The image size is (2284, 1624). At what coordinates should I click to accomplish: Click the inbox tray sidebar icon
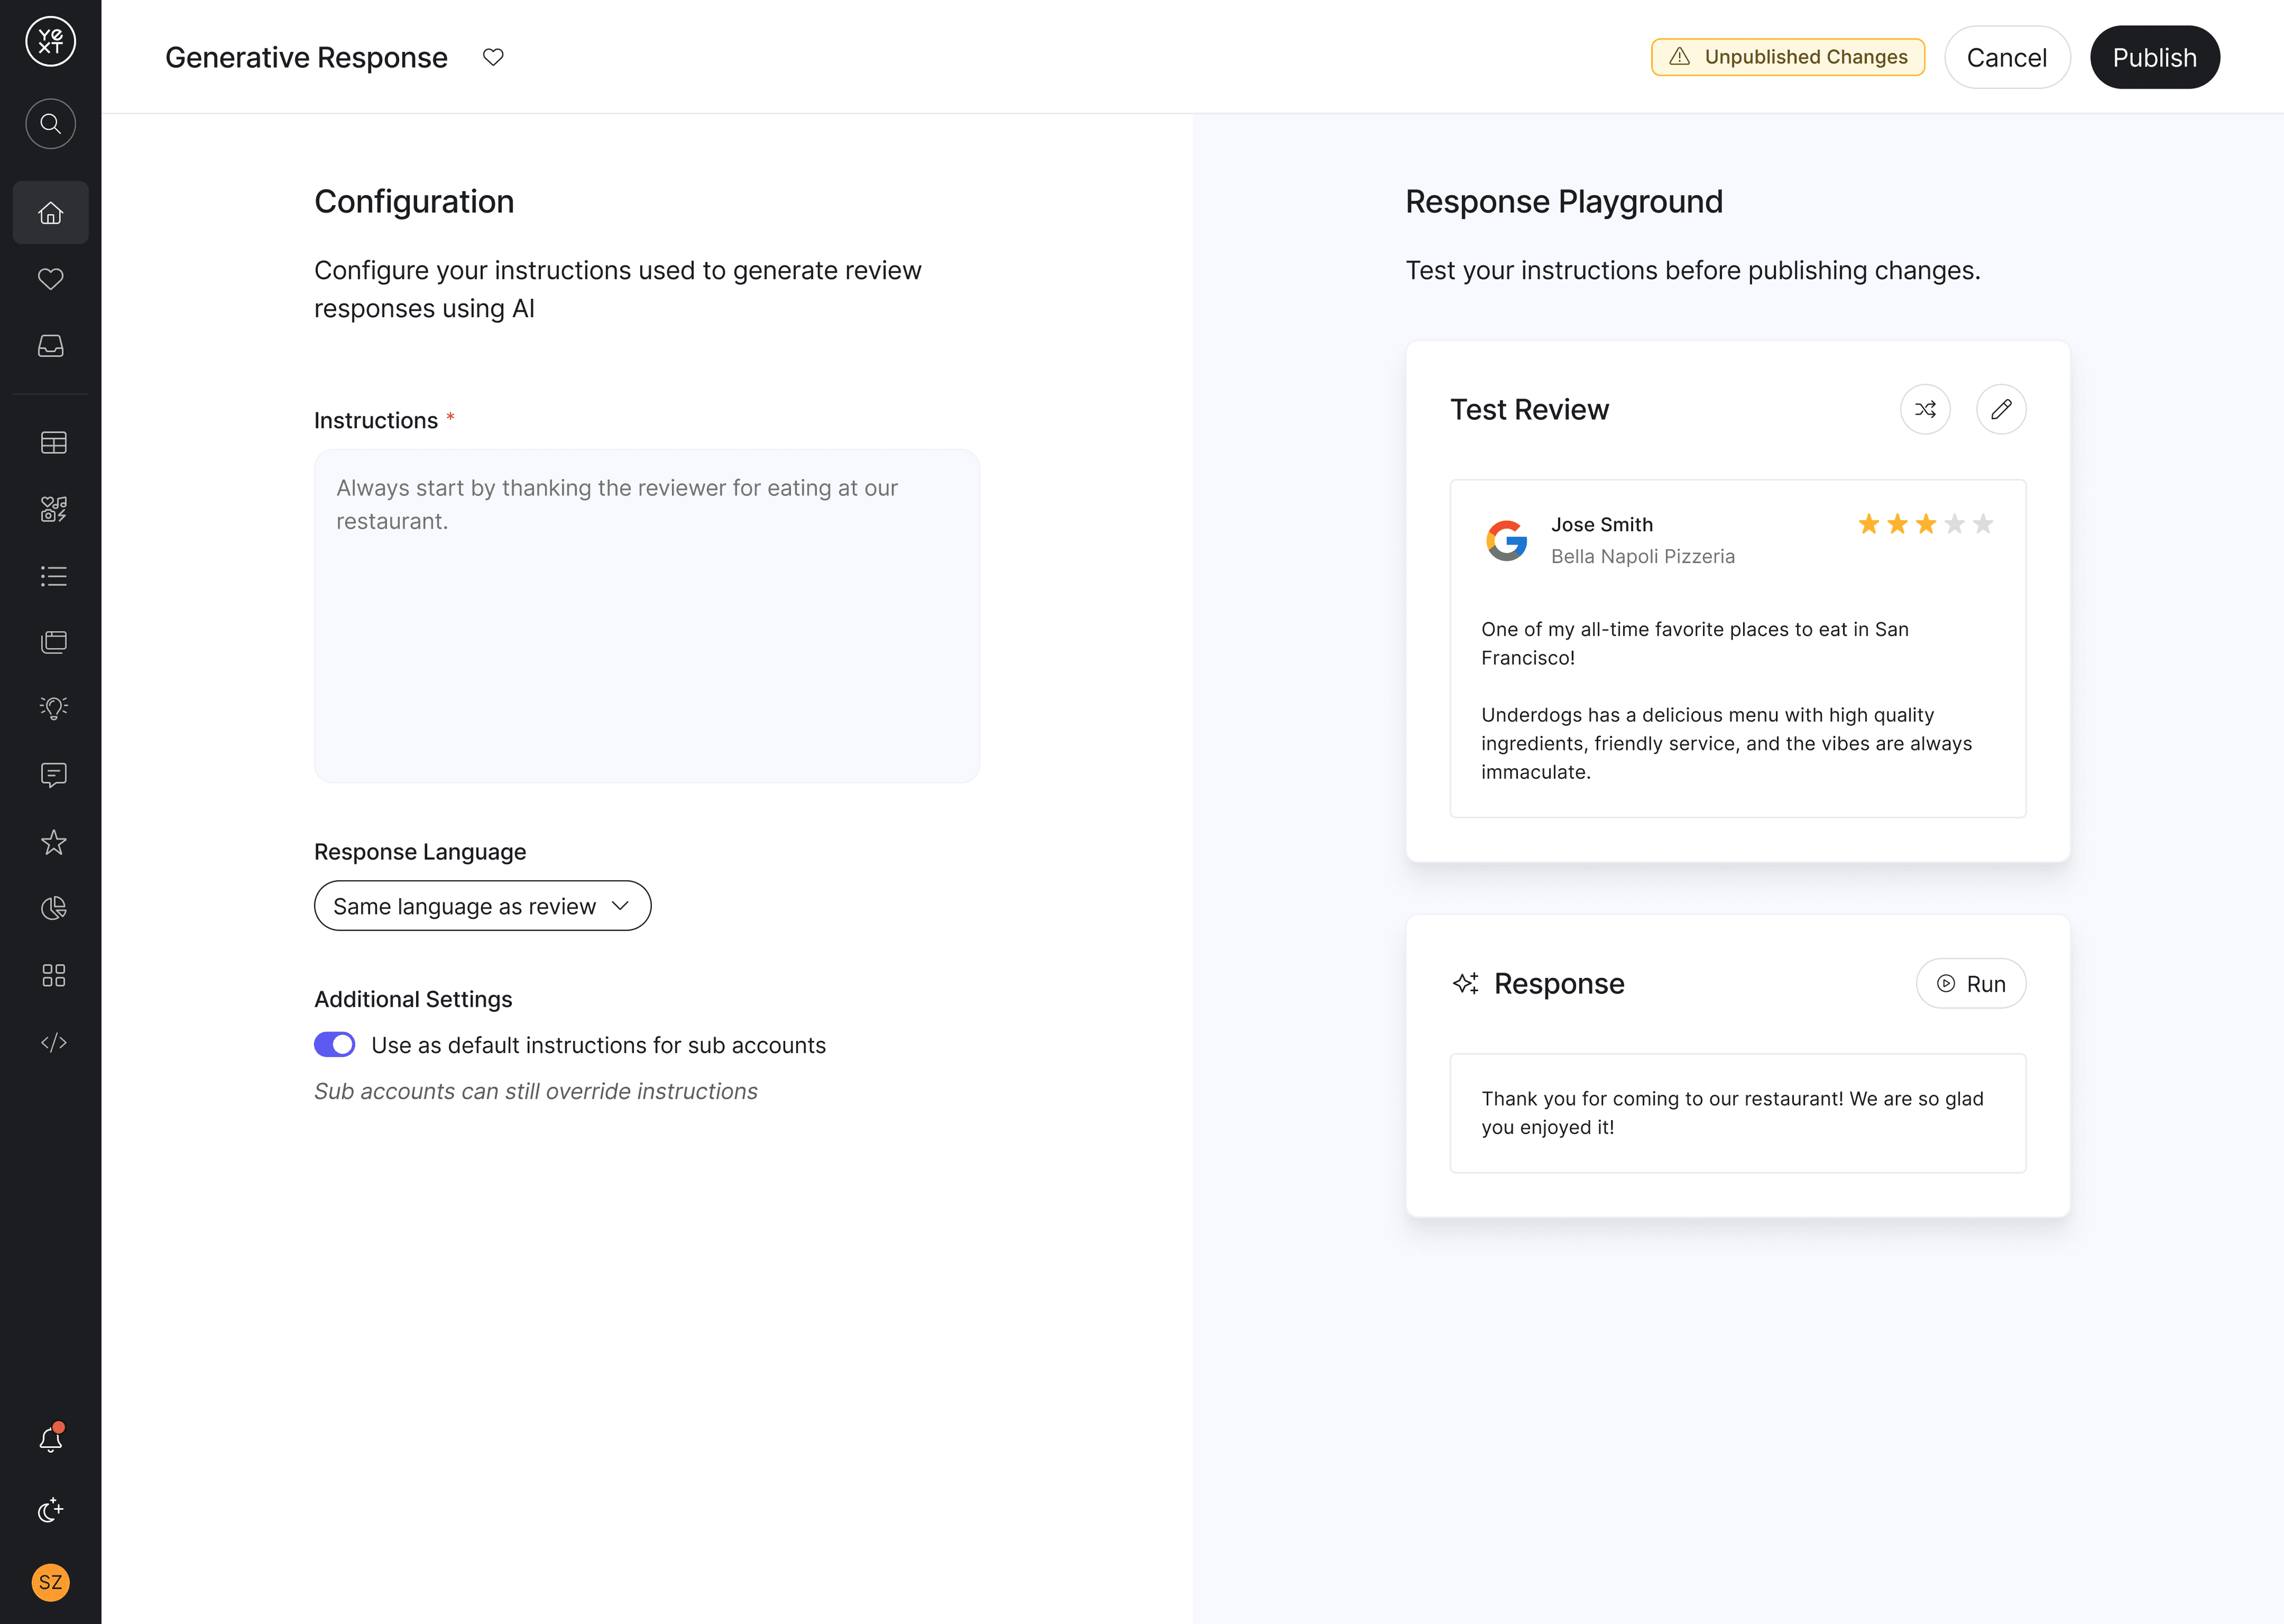(50, 346)
